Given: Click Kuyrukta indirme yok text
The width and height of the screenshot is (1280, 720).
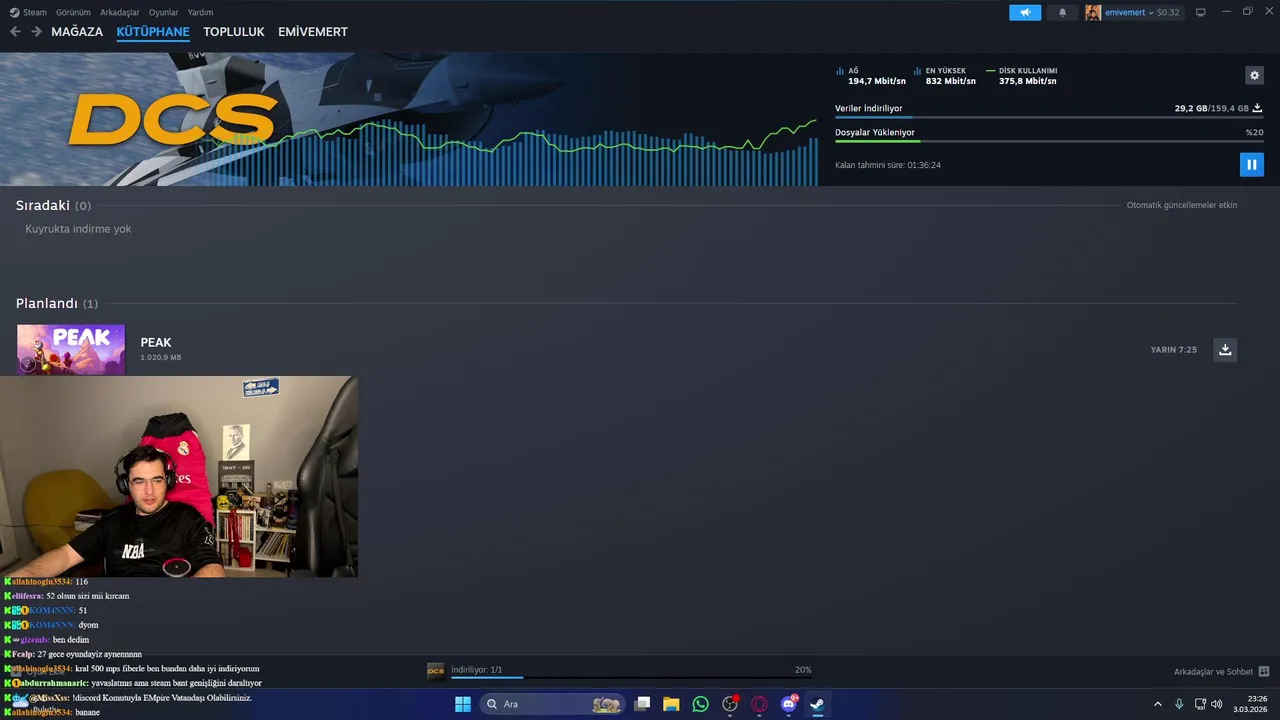Looking at the screenshot, I should 78,229.
